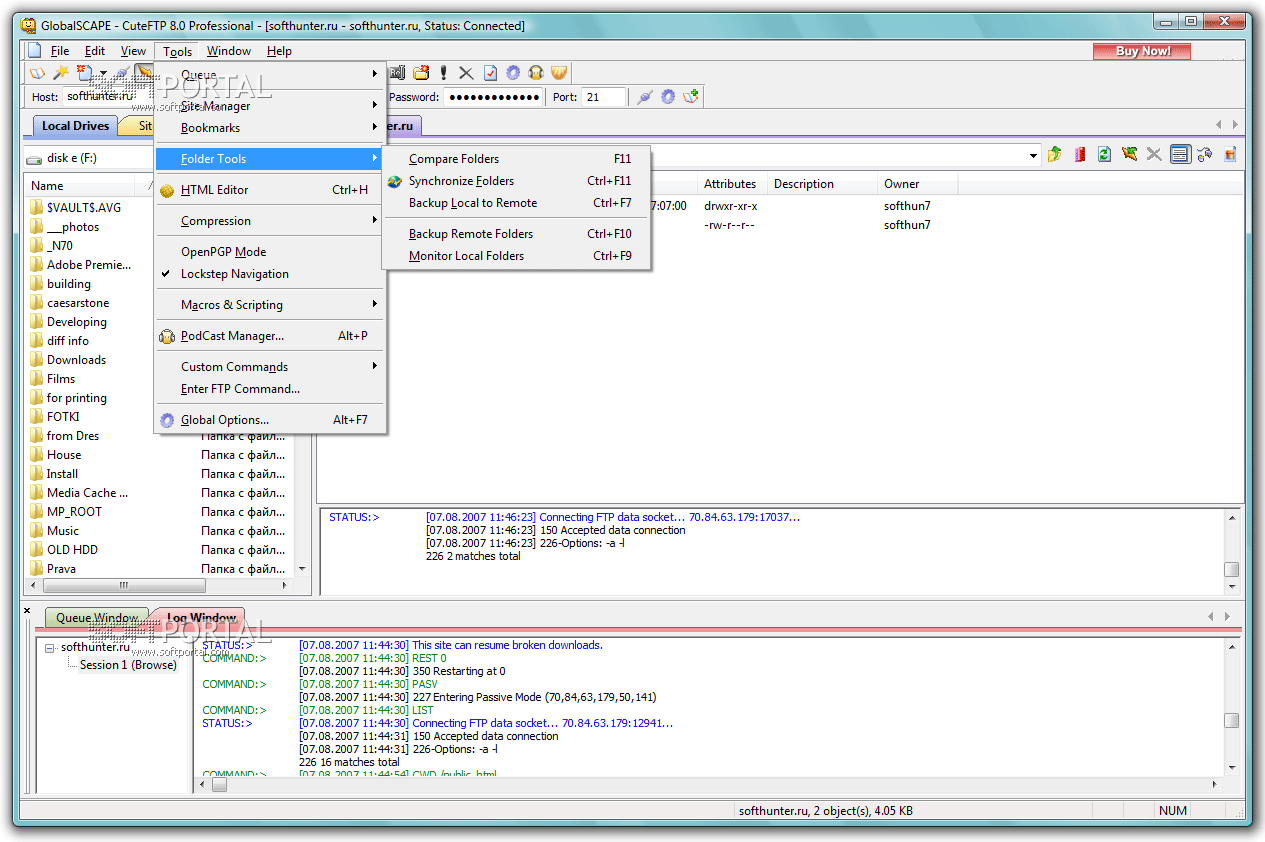Click the checkmark properties document icon
Viewport: 1265px width, 842px height.
(x=490, y=73)
